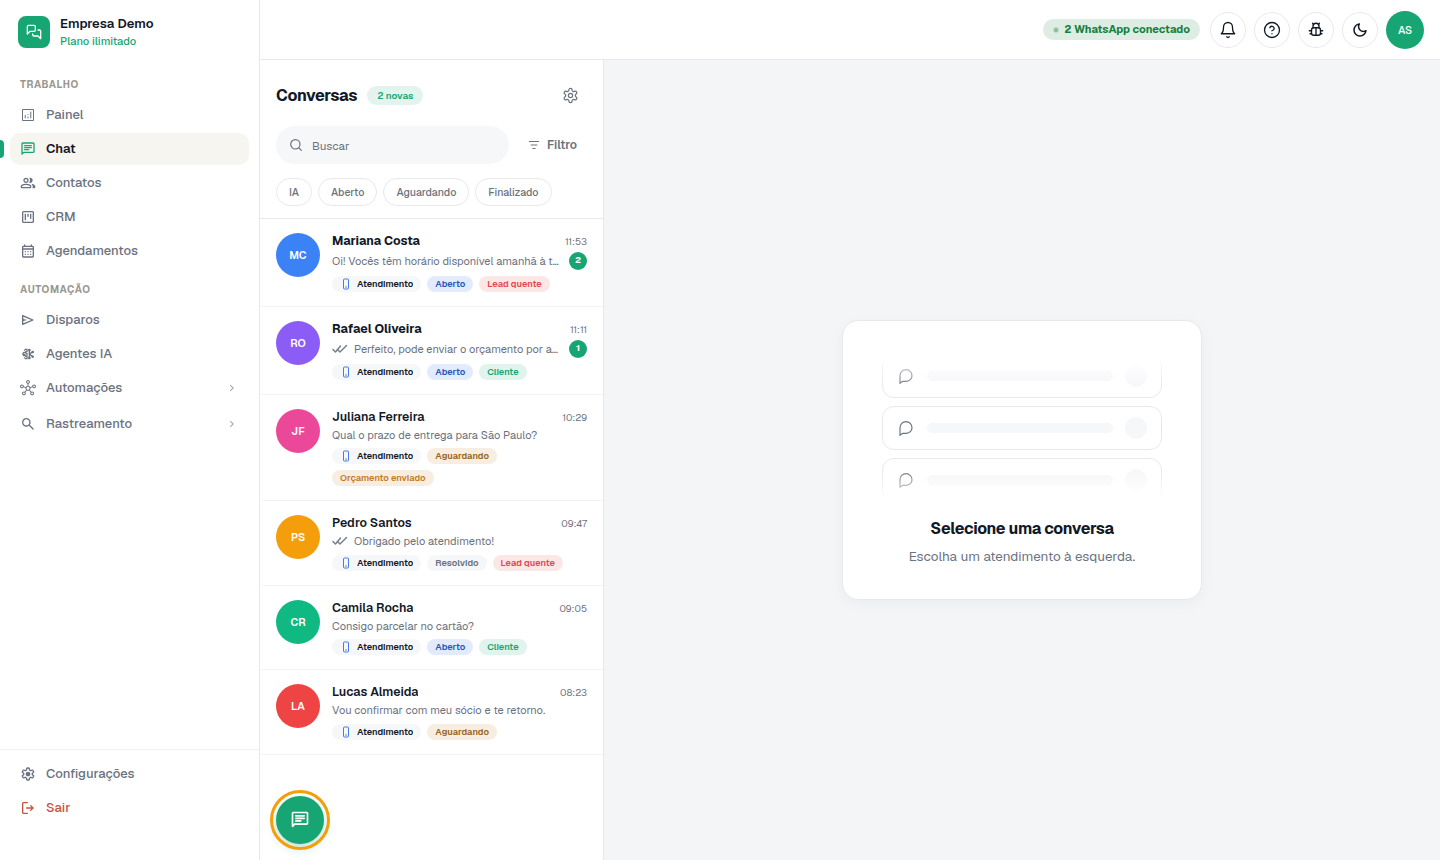Open Lucas Almeida conversation
1440x860 pixels.
tap(431, 712)
